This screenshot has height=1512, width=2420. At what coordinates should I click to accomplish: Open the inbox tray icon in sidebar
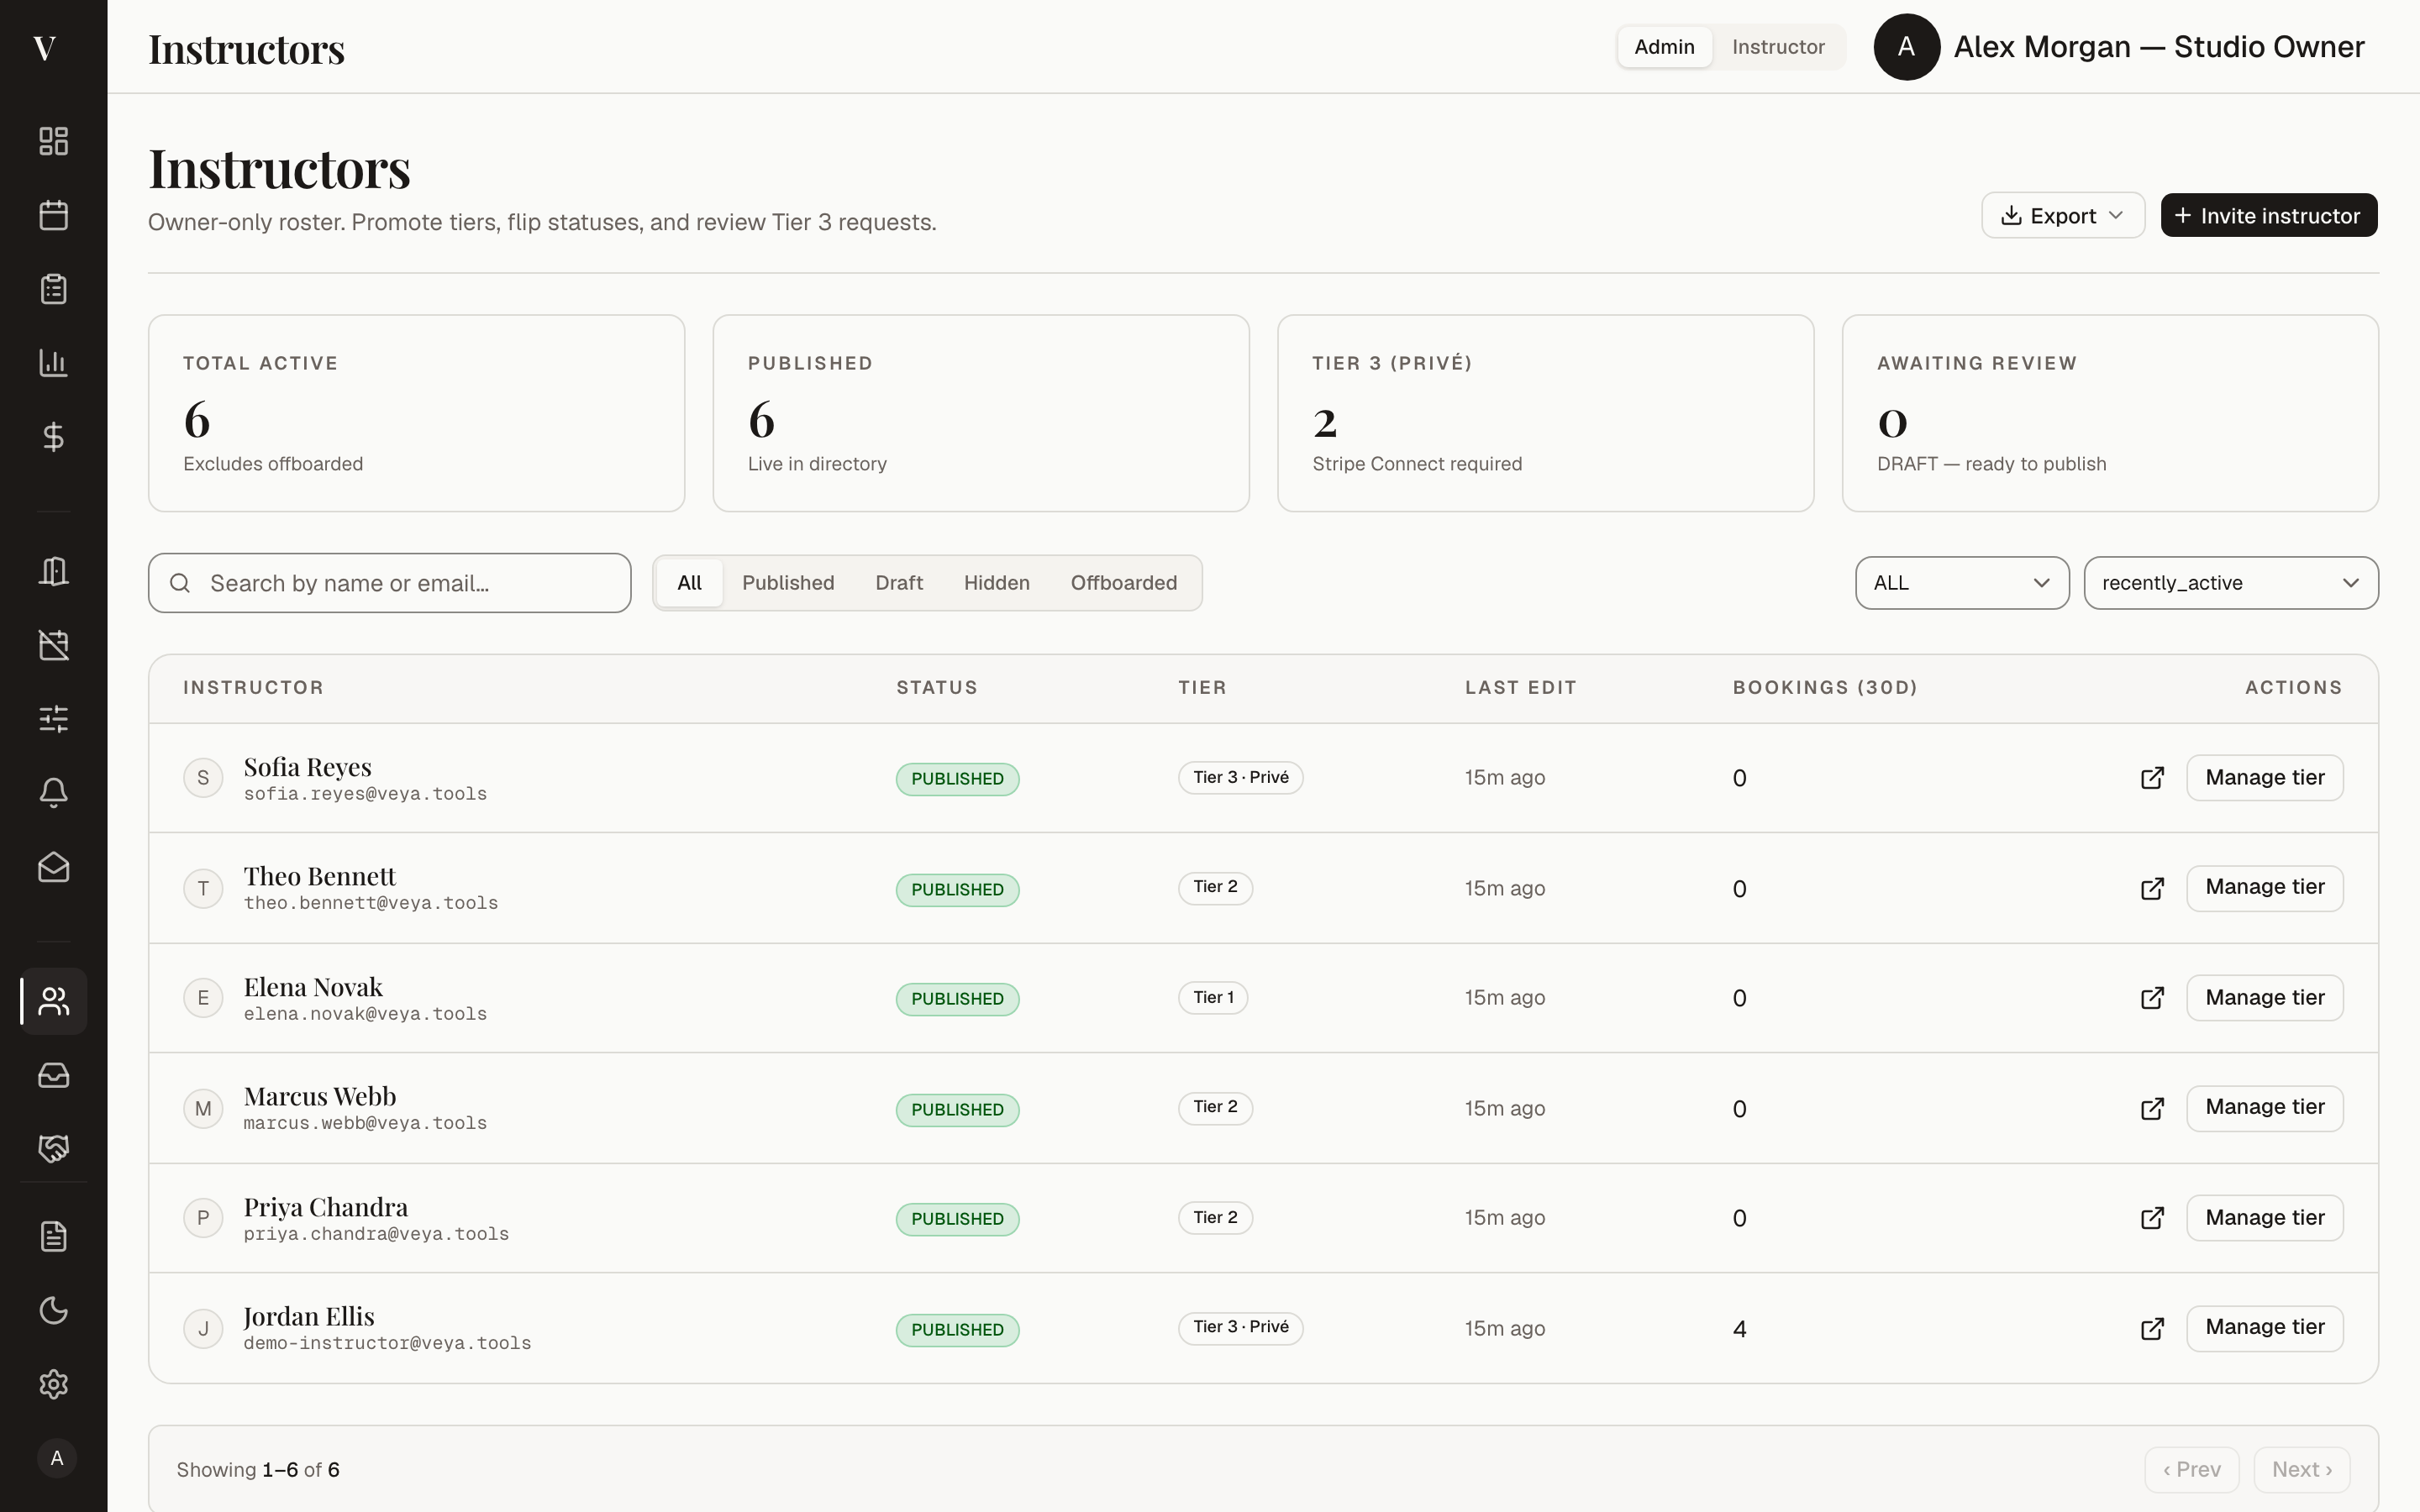(x=53, y=1075)
